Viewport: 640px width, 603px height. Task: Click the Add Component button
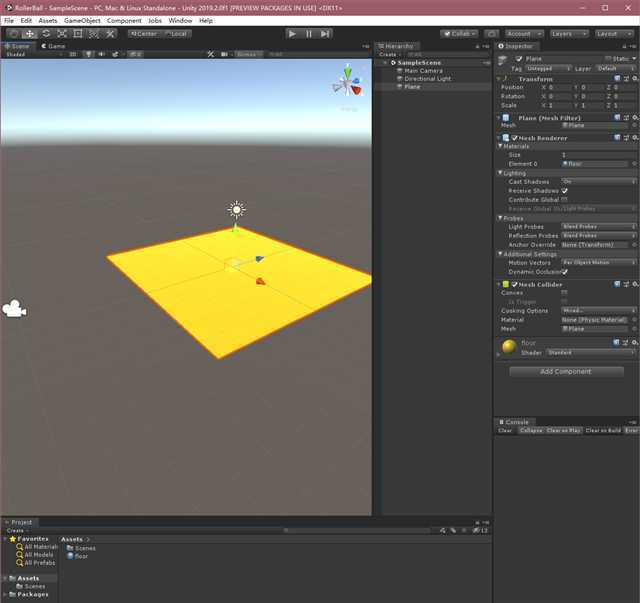(x=566, y=372)
